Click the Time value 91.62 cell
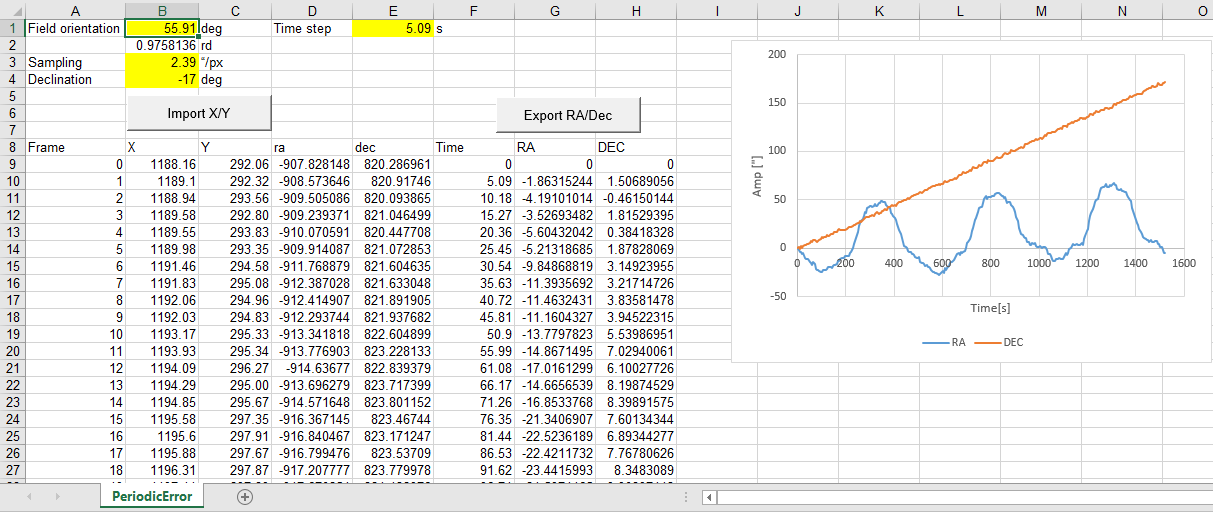The height and width of the screenshot is (512, 1213). [x=474, y=470]
